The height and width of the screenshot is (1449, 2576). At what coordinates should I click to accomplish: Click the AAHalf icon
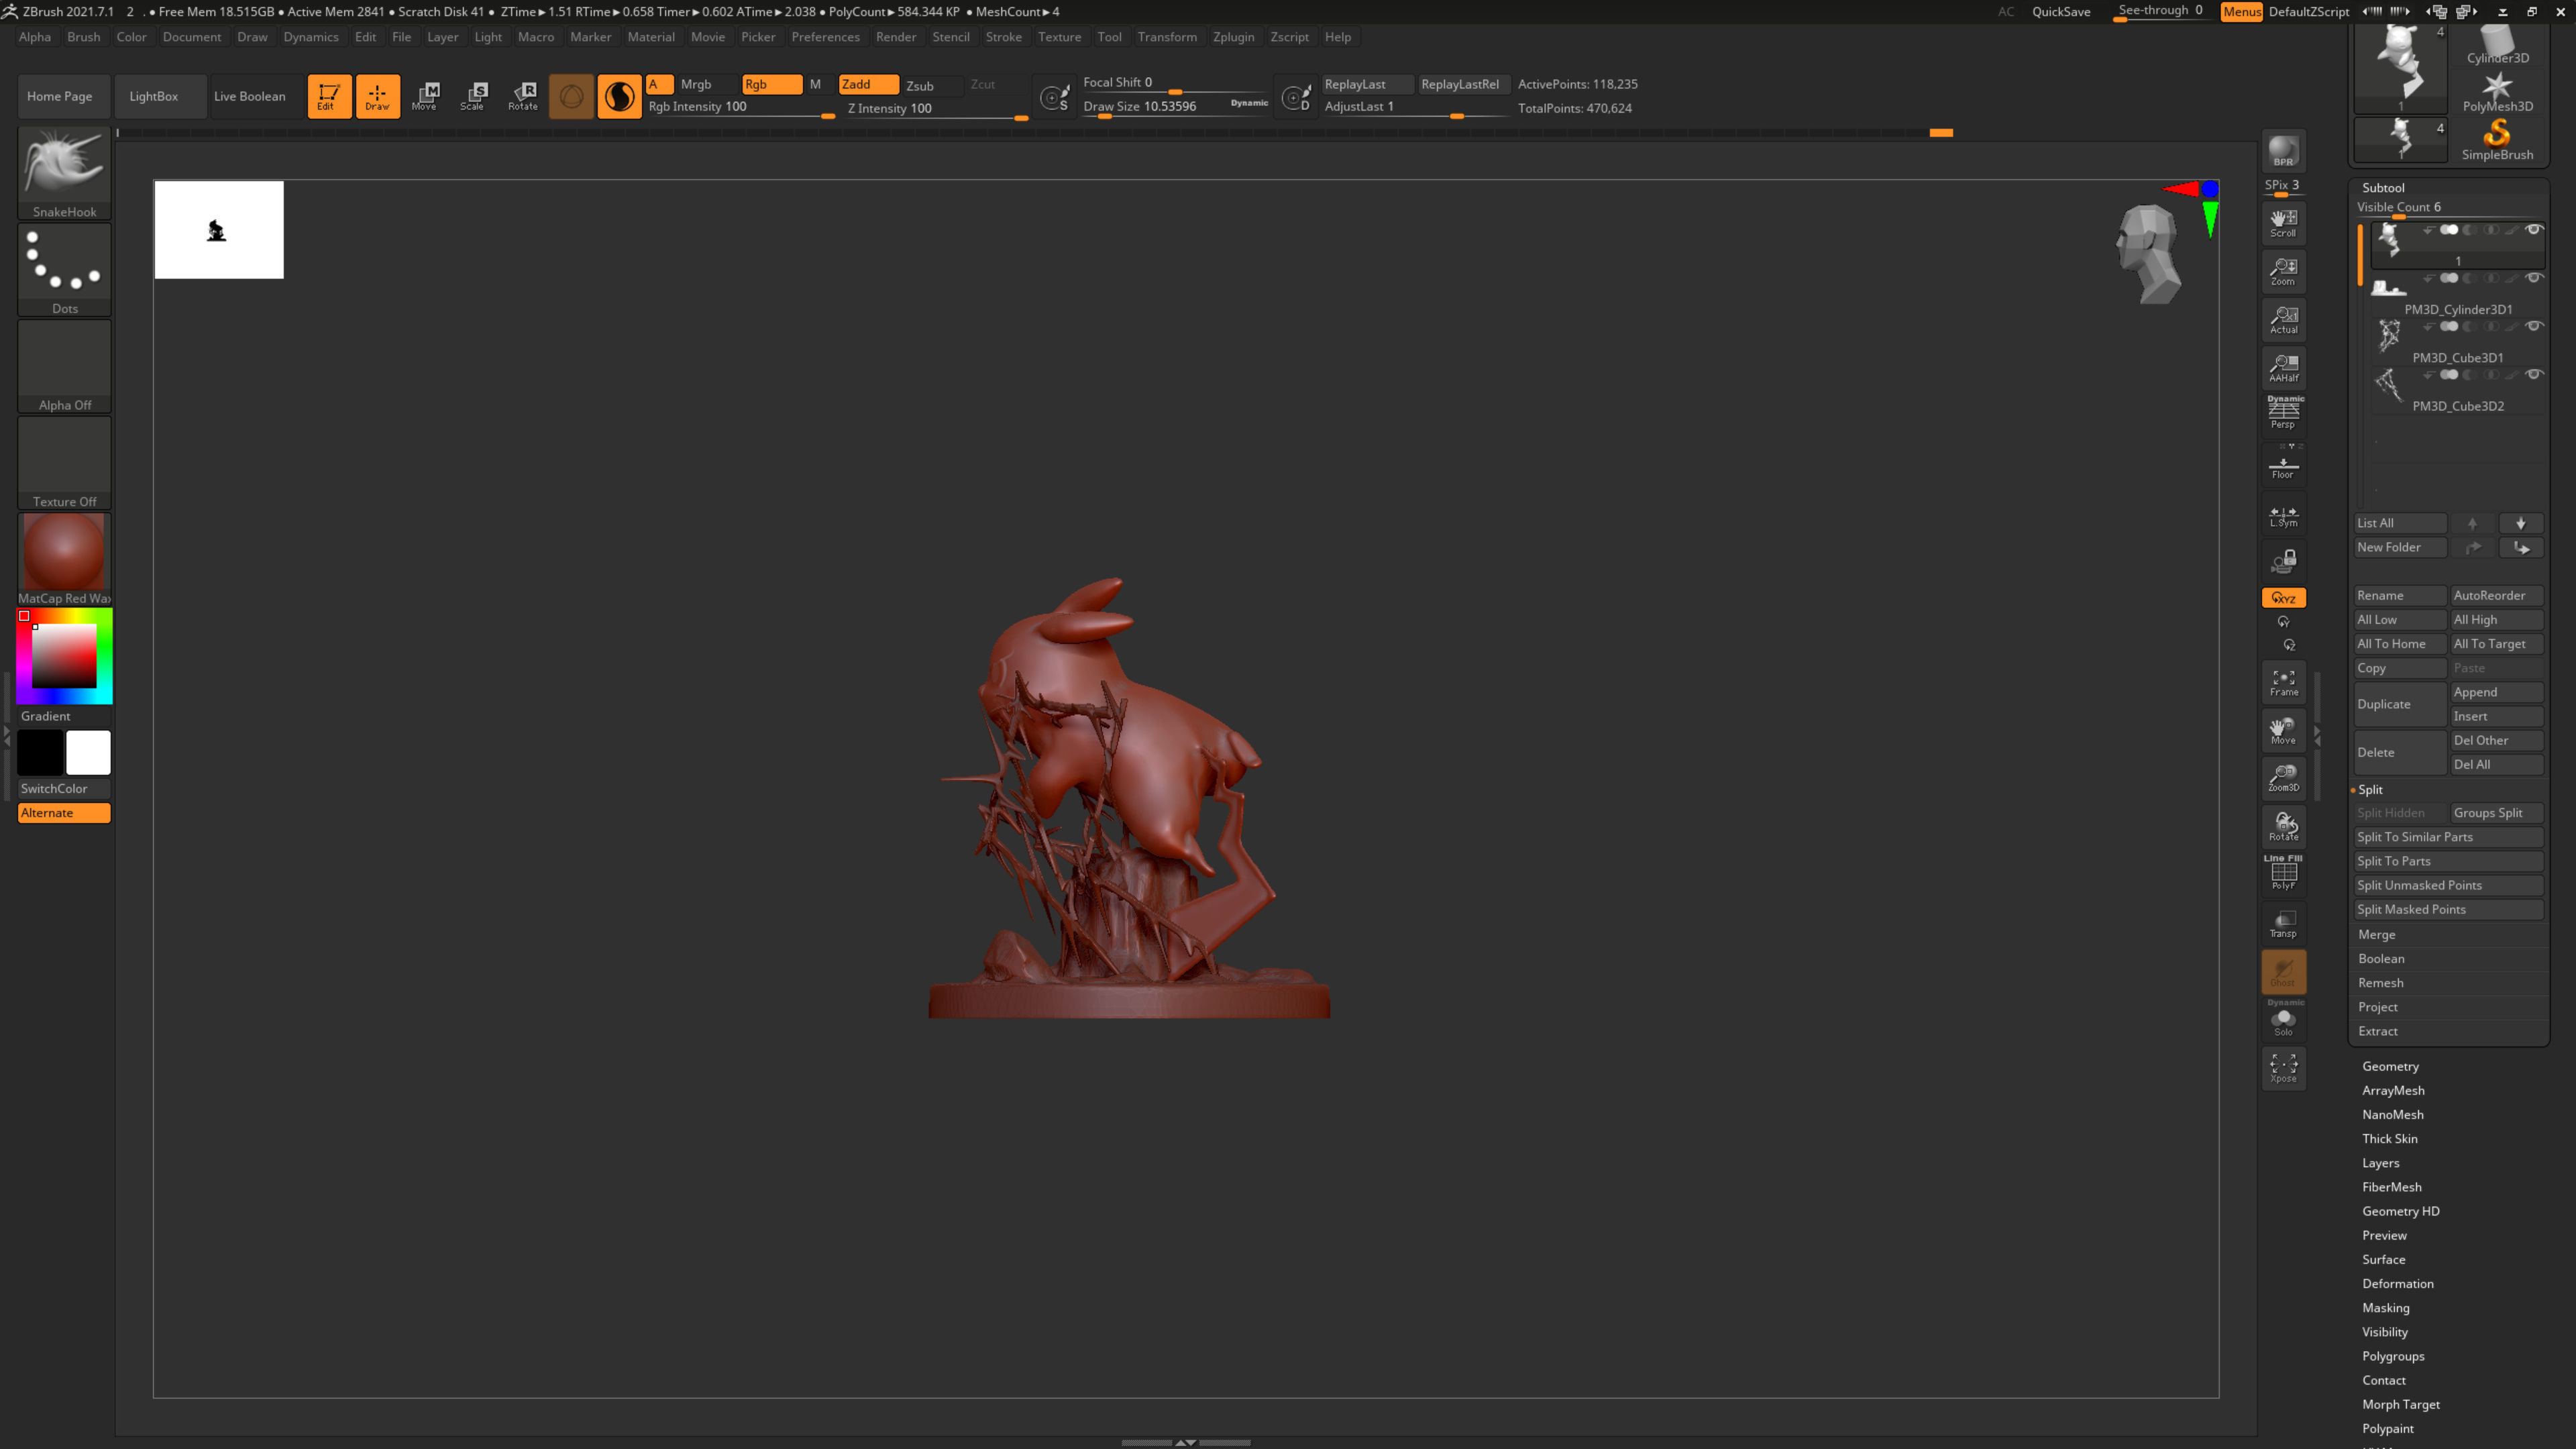coord(2283,367)
